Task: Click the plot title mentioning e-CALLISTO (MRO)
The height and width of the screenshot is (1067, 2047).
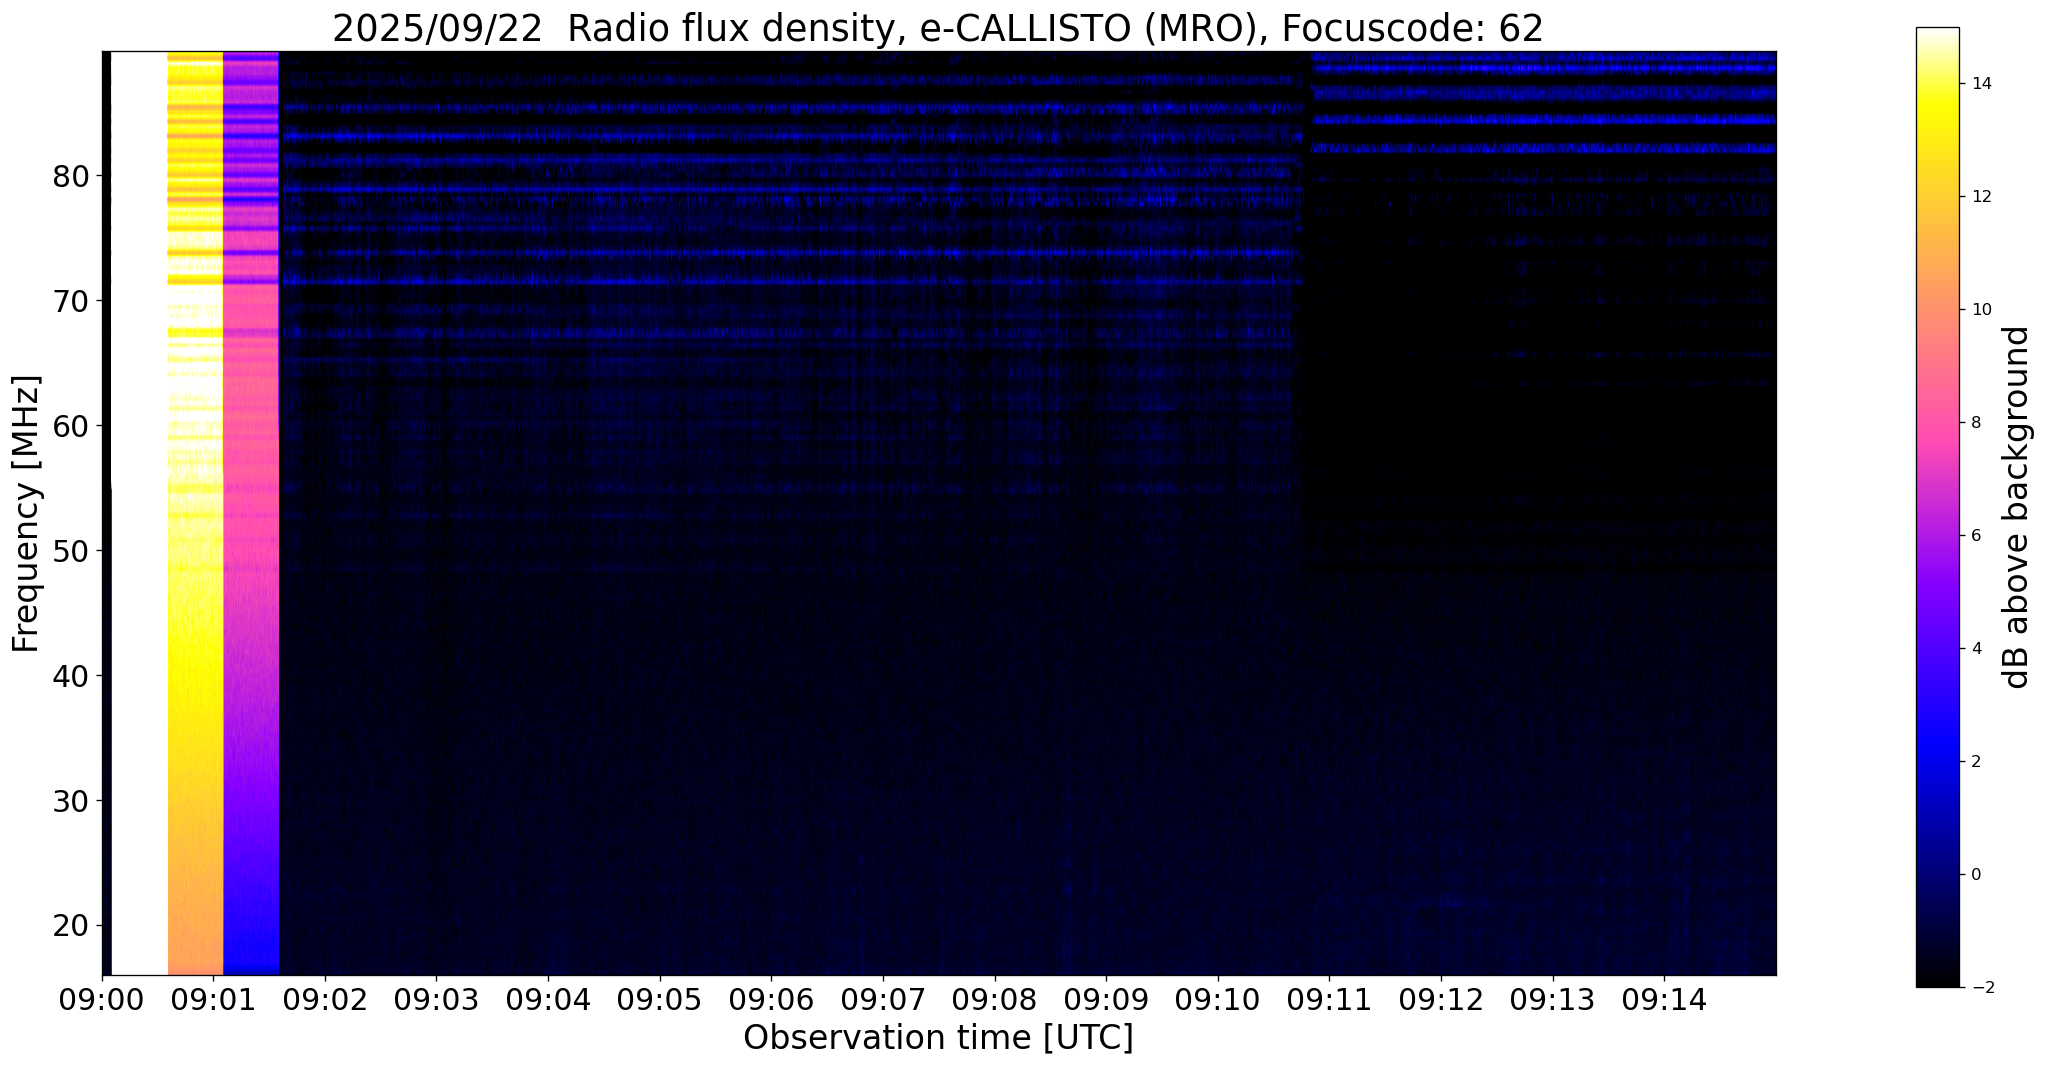Action: coord(938,29)
